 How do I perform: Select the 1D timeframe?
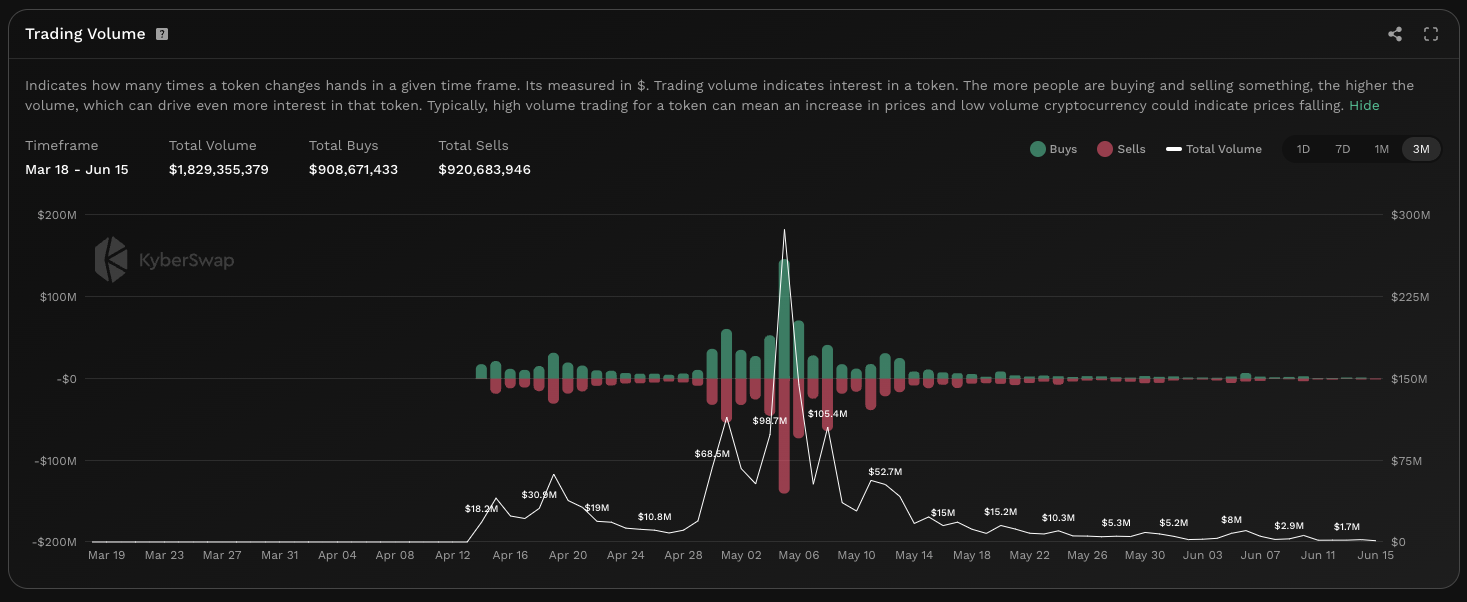(x=1303, y=149)
